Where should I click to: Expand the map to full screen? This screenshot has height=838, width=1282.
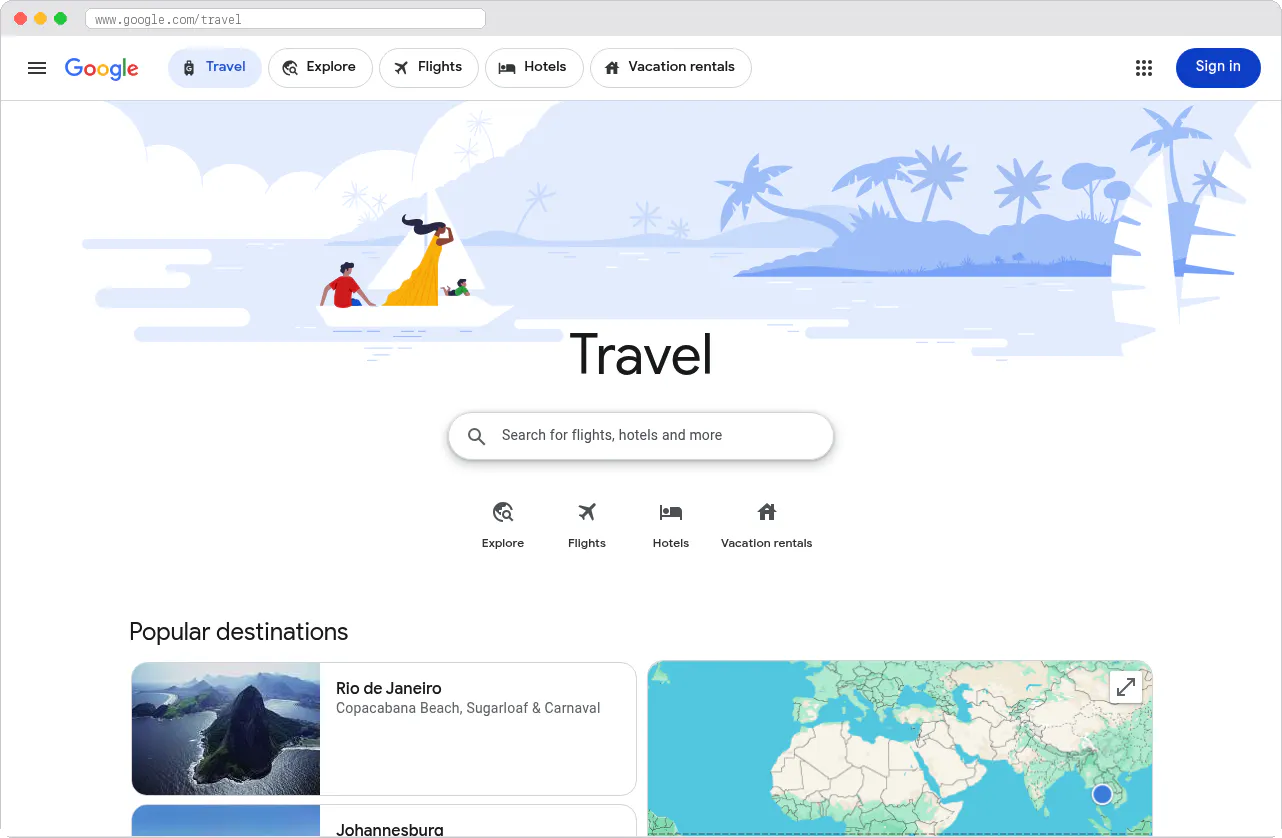[1126, 687]
